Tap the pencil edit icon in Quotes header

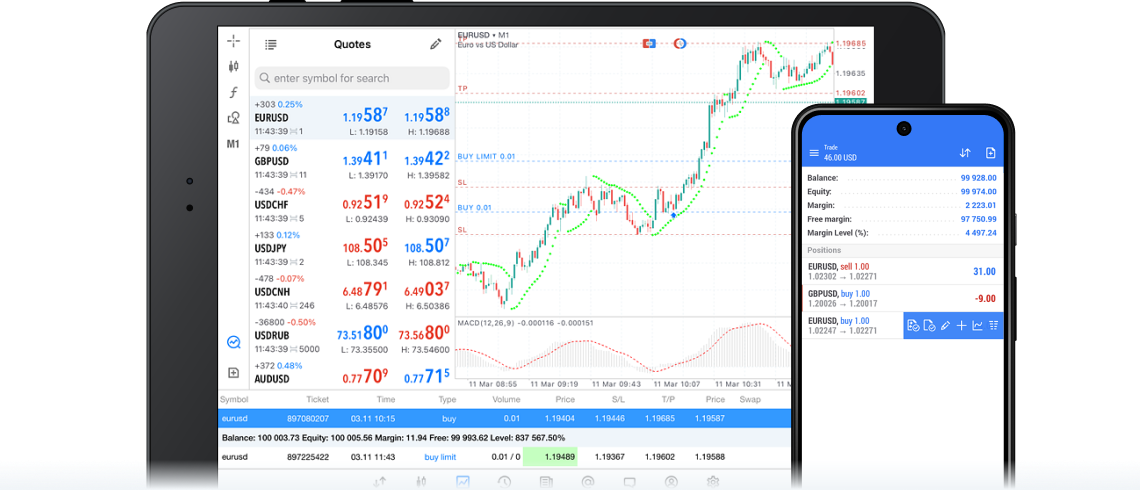[x=435, y=44]
